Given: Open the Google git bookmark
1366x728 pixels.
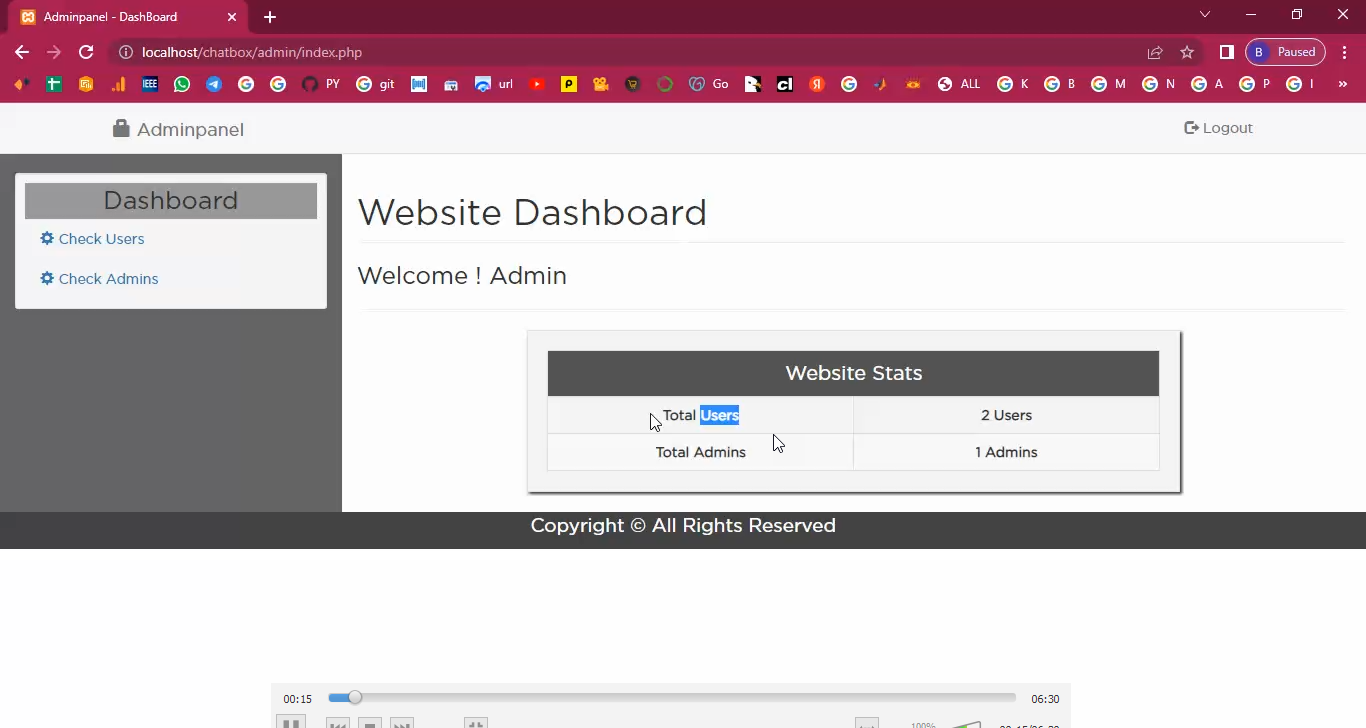Looking at the screenshot, I should (x=375, y=85).
